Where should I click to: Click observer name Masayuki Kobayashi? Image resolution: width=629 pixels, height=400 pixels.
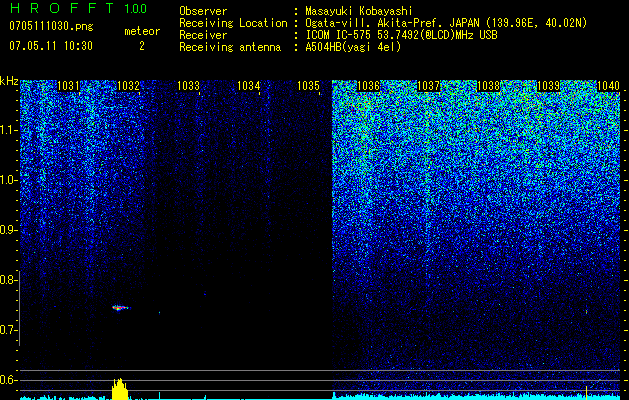359,11
